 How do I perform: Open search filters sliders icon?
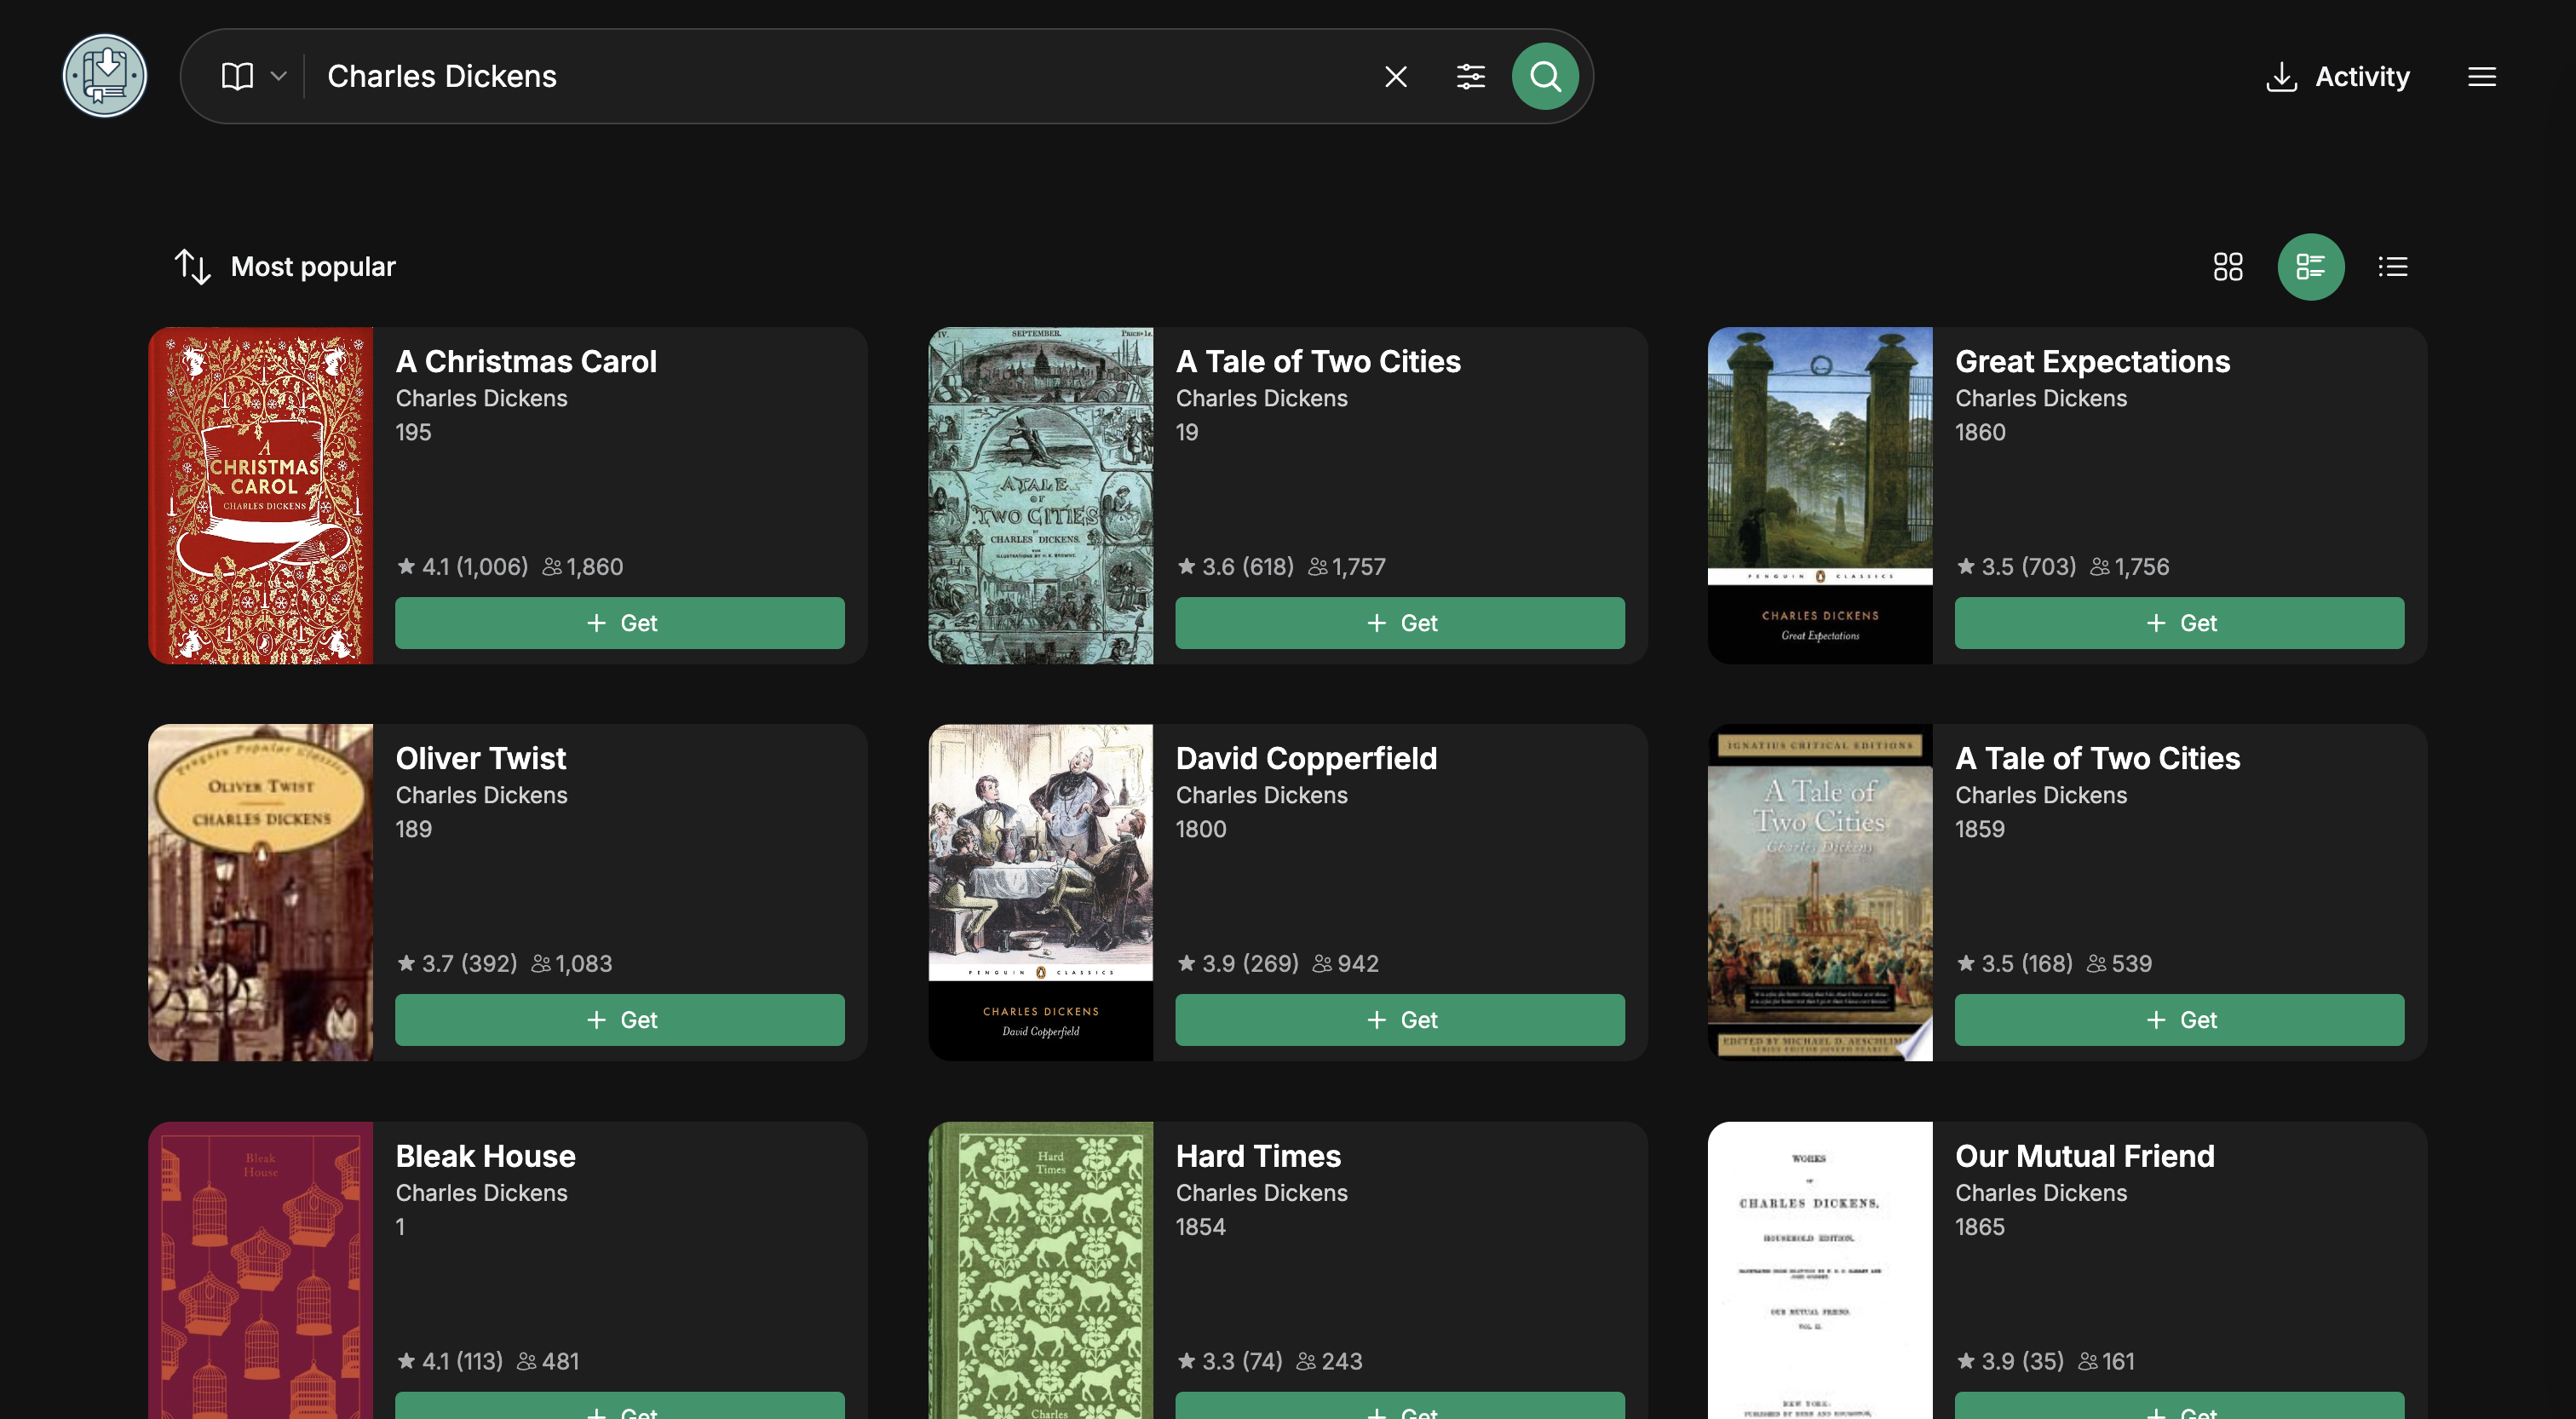click(1470, 76)
